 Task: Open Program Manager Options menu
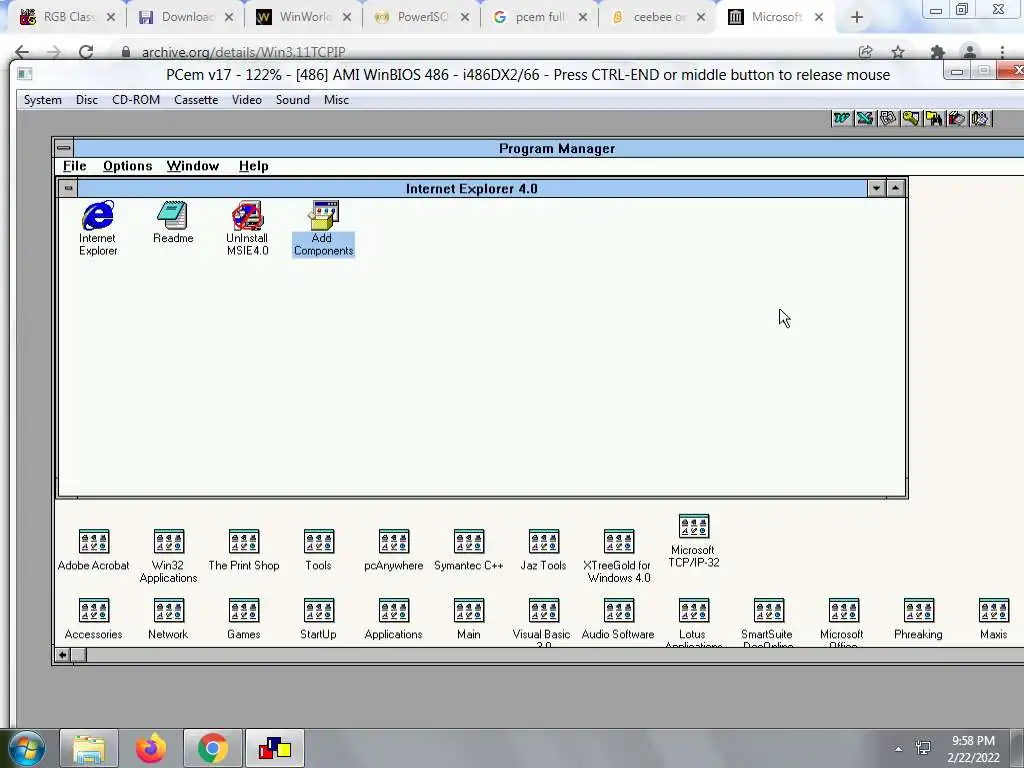(x=127, y=166)
